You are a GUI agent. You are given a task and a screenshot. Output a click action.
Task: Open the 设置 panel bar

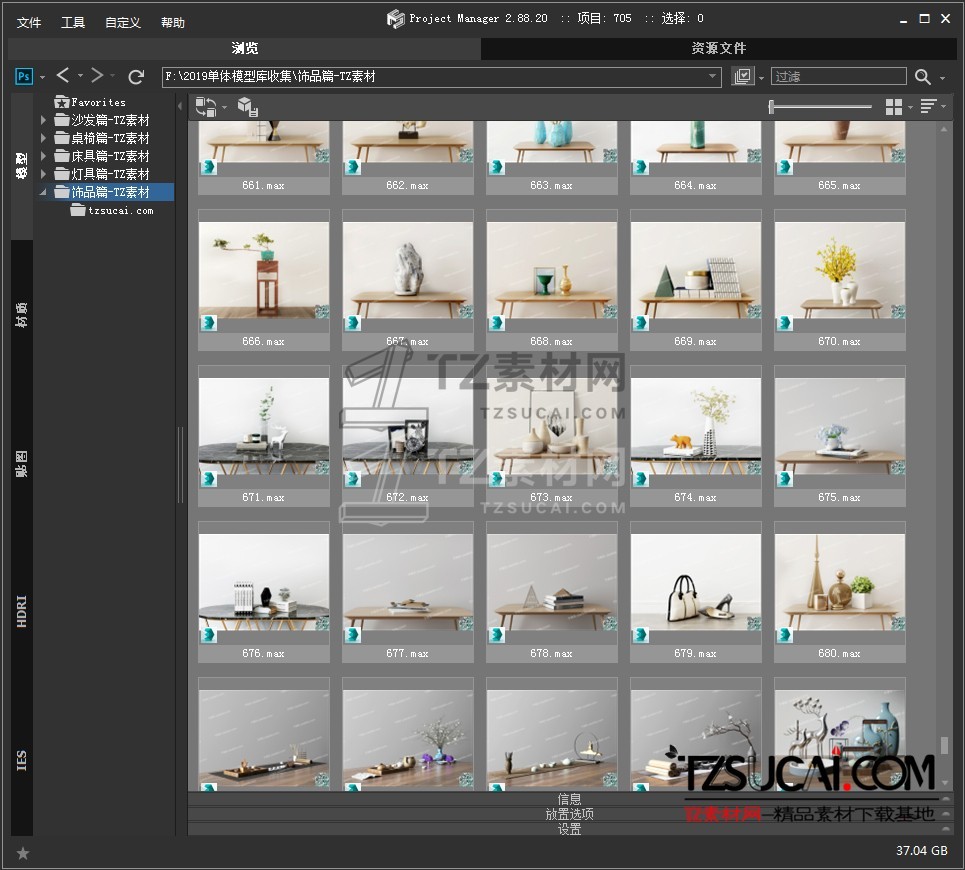pyautogui.click(x=569, y=829)
